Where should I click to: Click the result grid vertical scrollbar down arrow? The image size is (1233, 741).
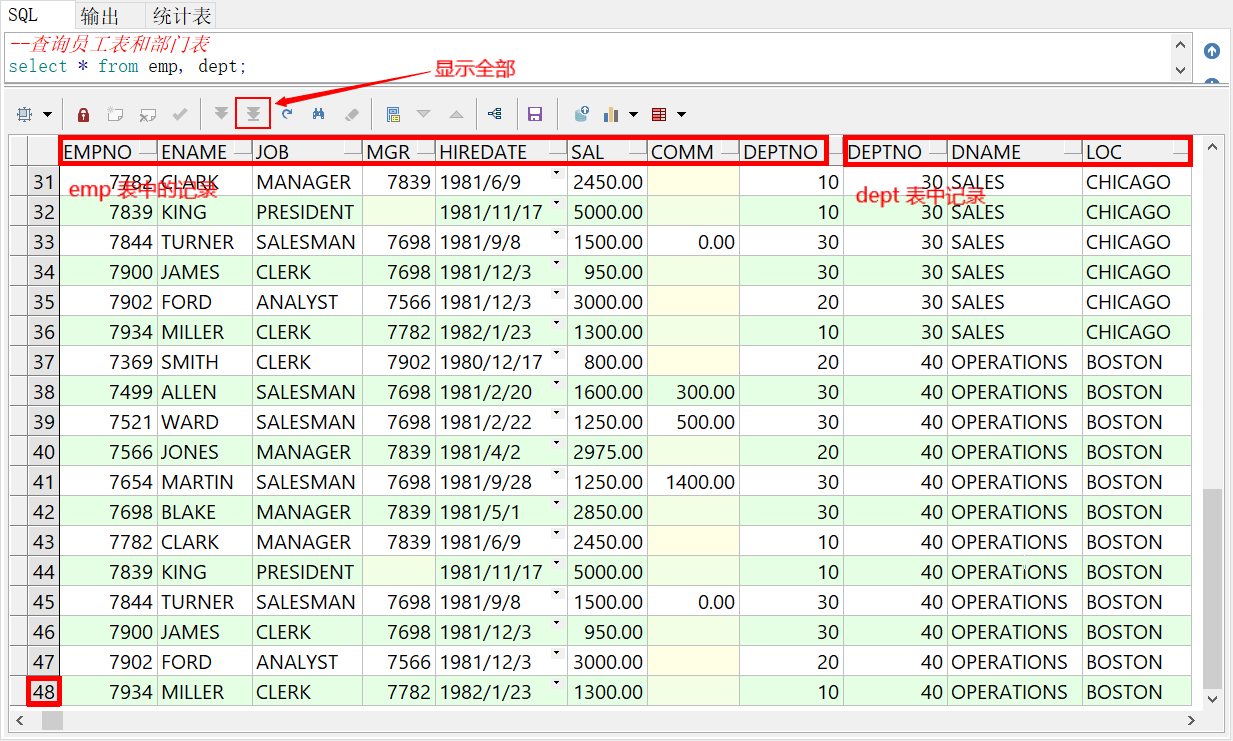1212,699
